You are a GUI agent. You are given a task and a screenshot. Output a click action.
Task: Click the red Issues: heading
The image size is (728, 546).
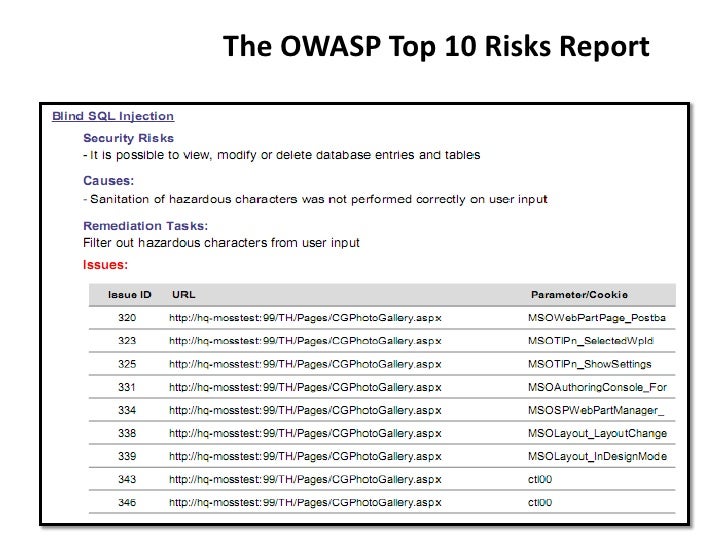pos(105,265)
